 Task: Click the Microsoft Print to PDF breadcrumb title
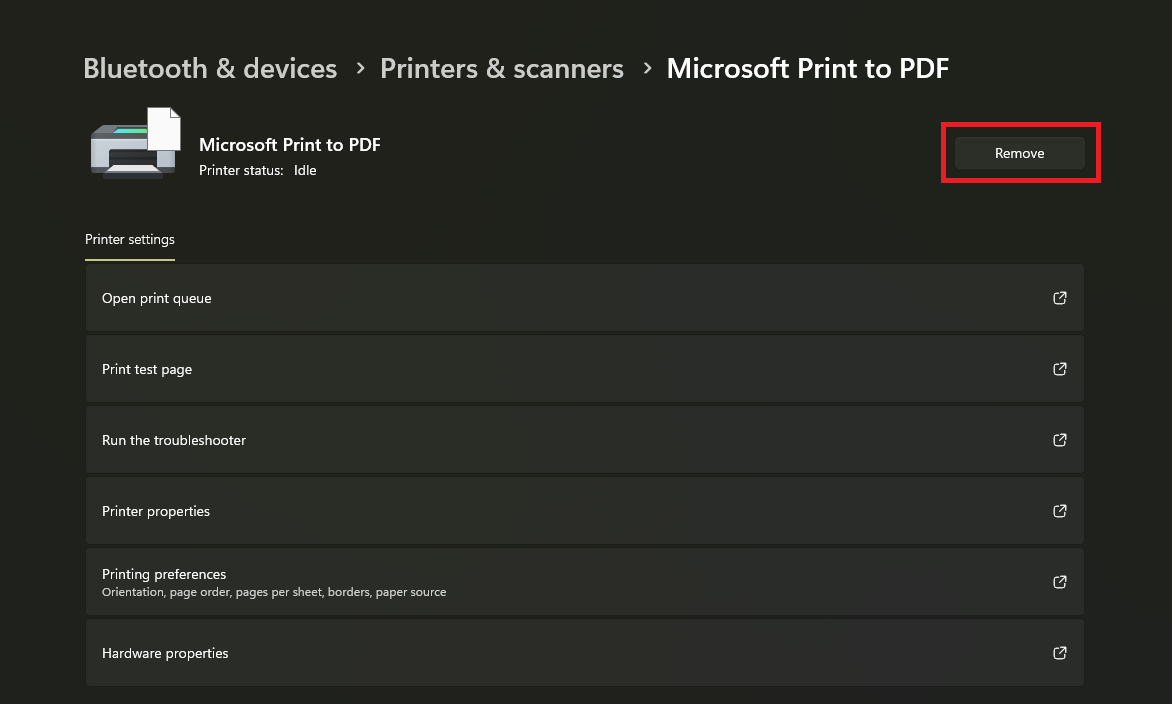pyautogui.click(x=807, y=69)
